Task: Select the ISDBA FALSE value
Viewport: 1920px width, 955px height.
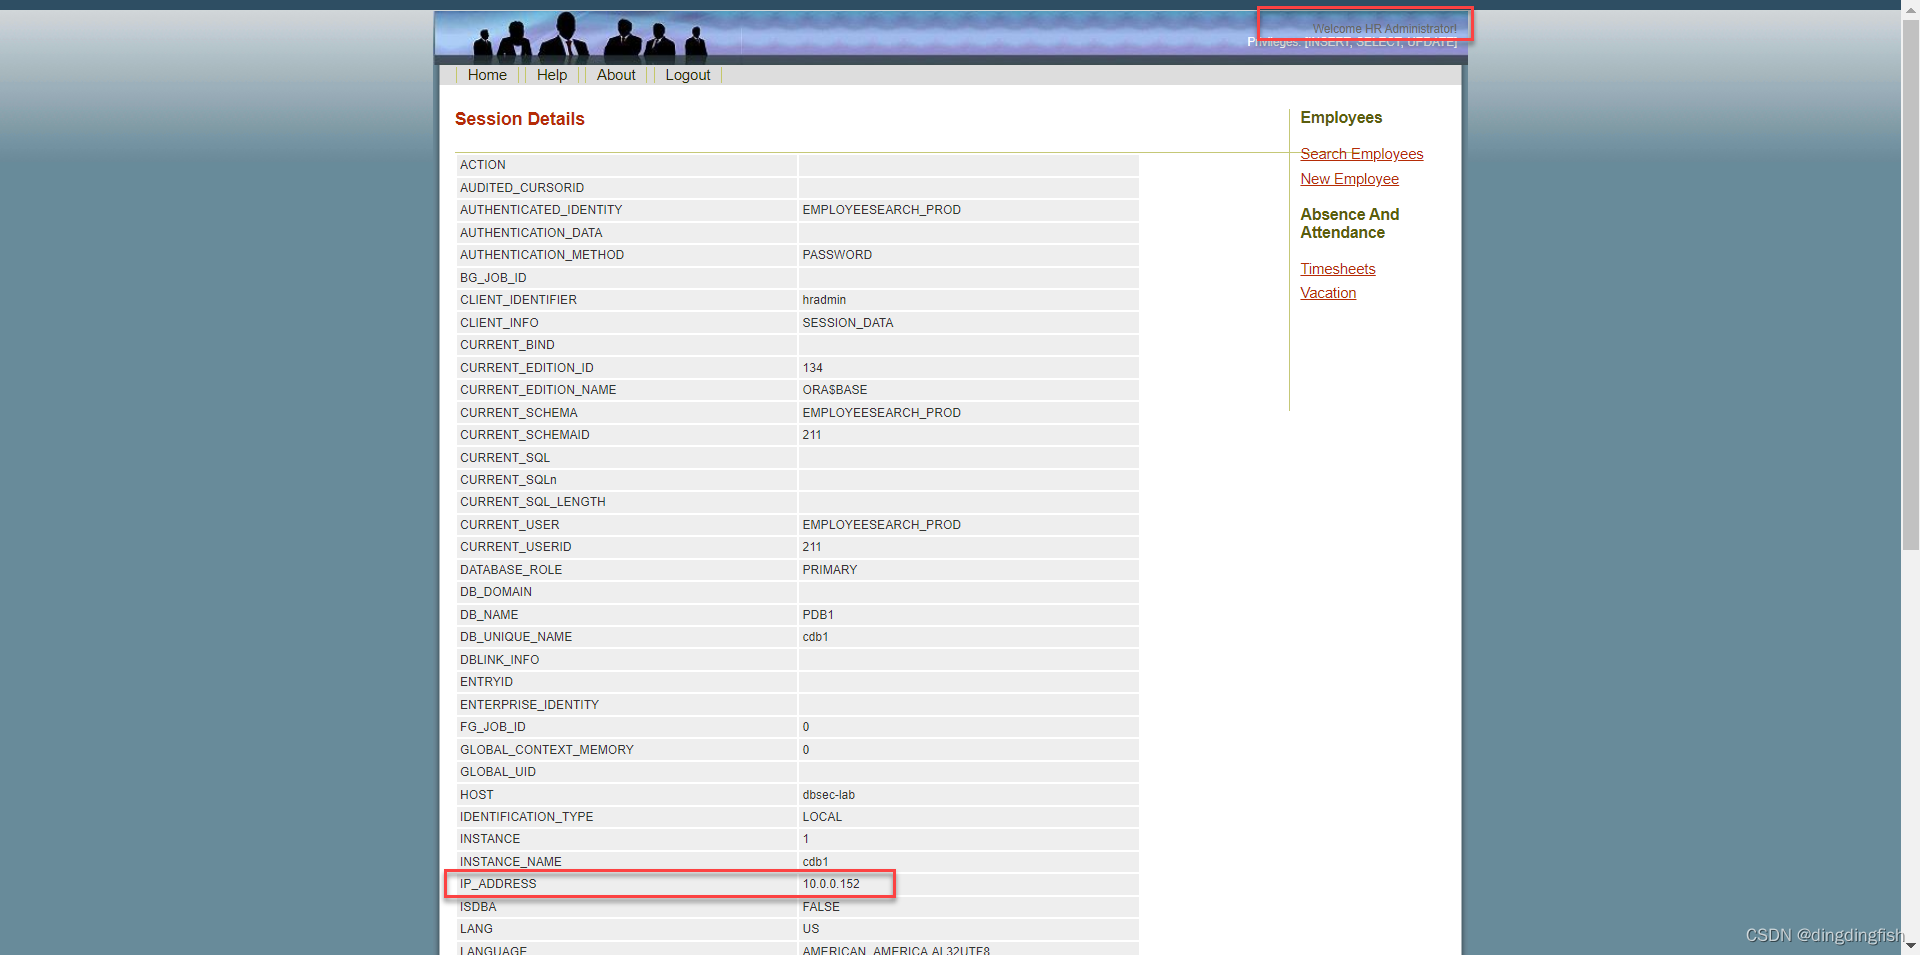Action: click(x=820, y=907)
